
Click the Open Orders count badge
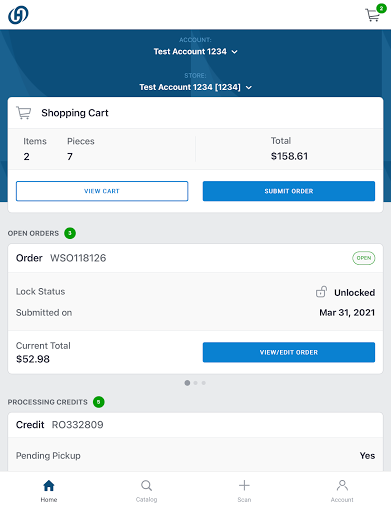point(70,233)
